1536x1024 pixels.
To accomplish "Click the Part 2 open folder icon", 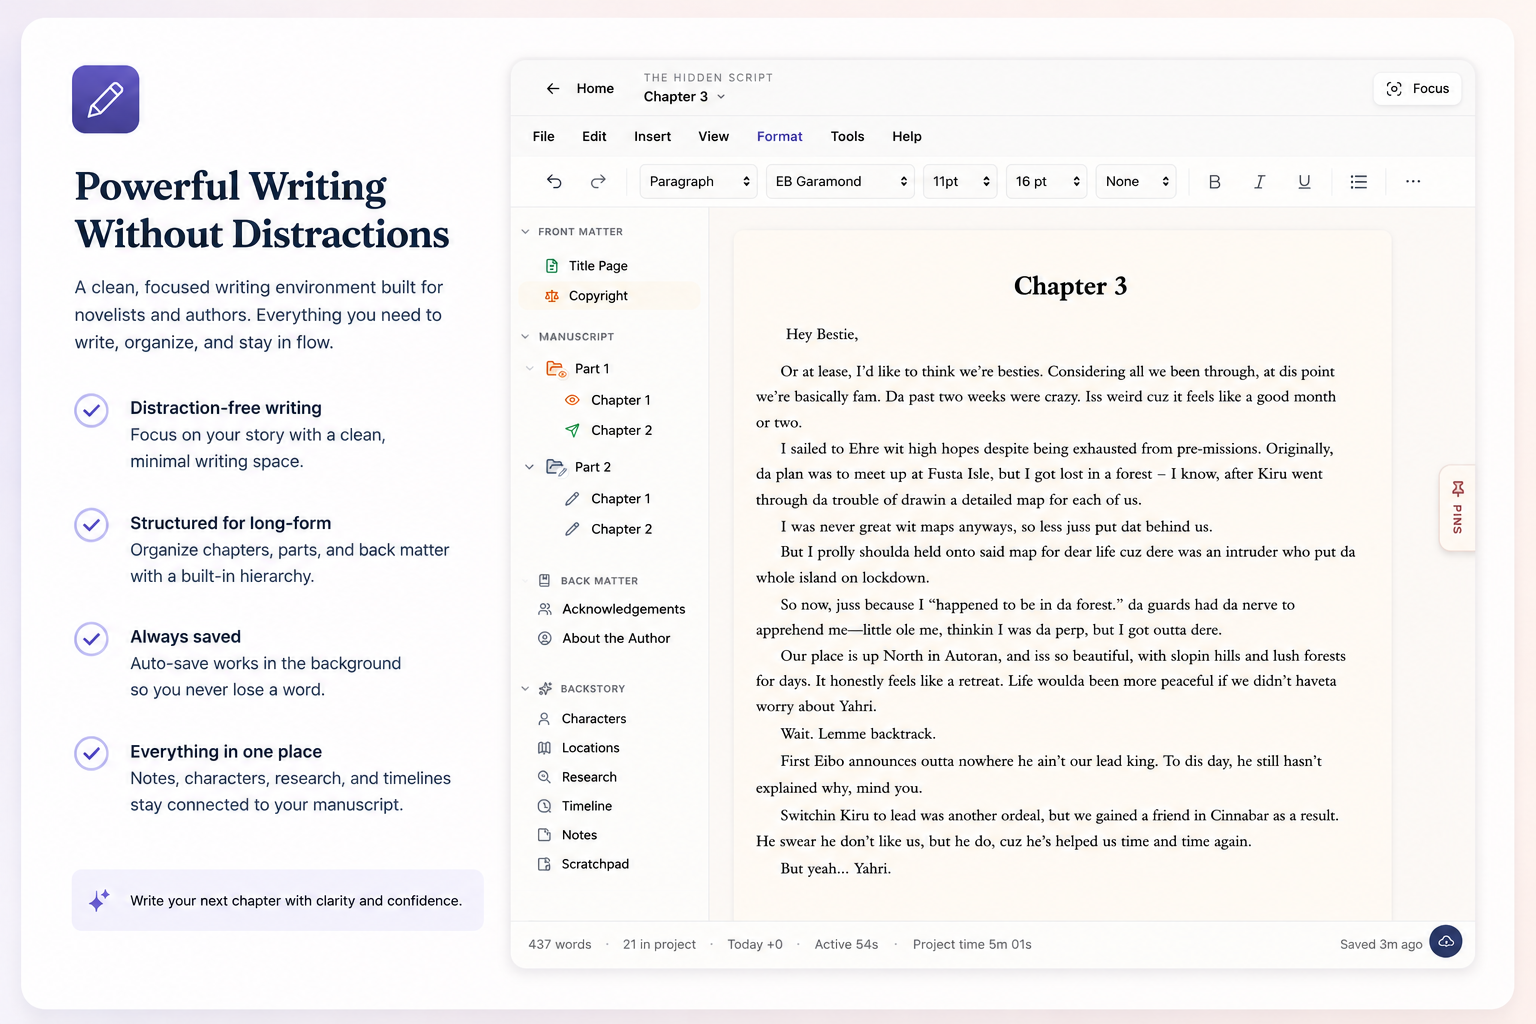I will [556, 467].
